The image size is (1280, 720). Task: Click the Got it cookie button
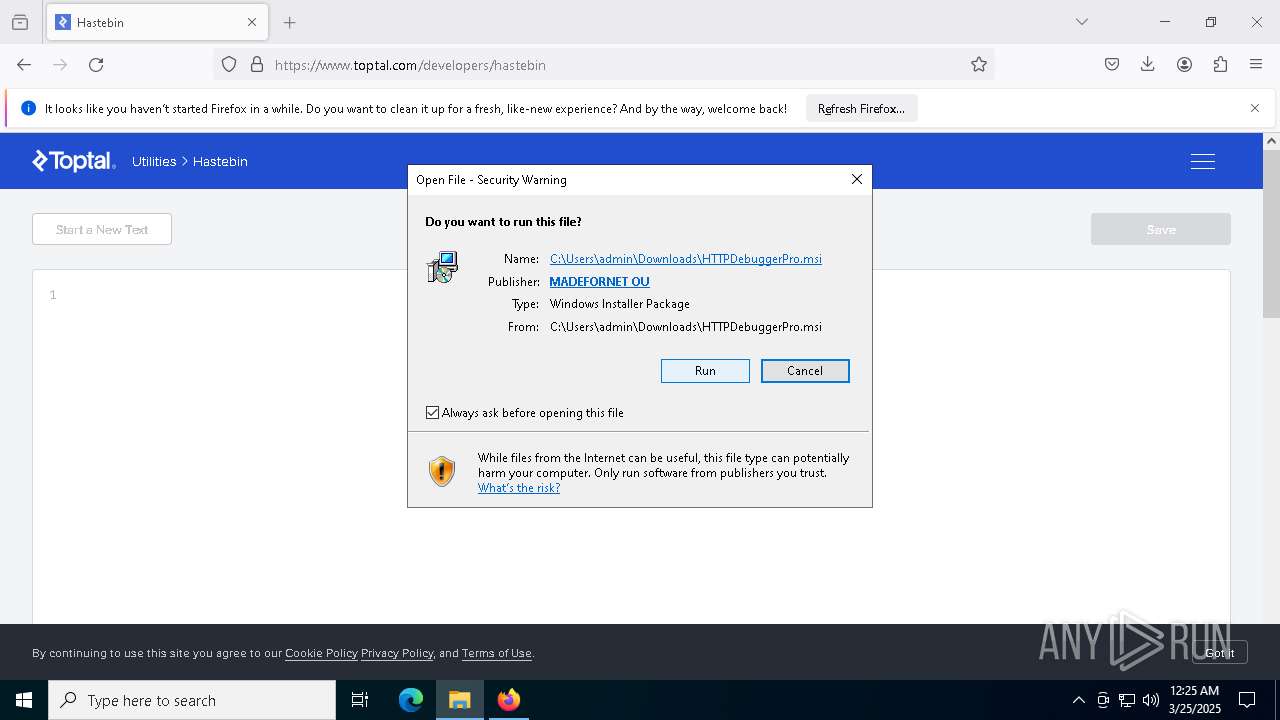click(1219, 652)
